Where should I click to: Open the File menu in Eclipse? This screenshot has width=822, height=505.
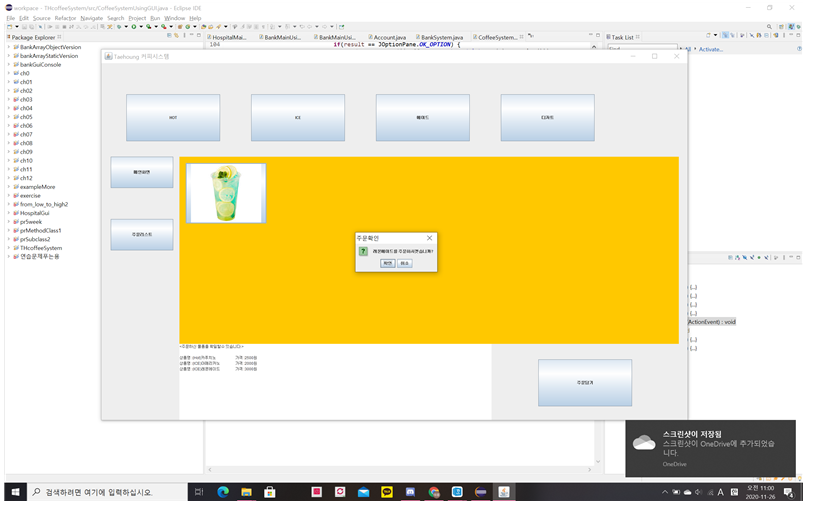pyautogui.click(x=10, y=18)
